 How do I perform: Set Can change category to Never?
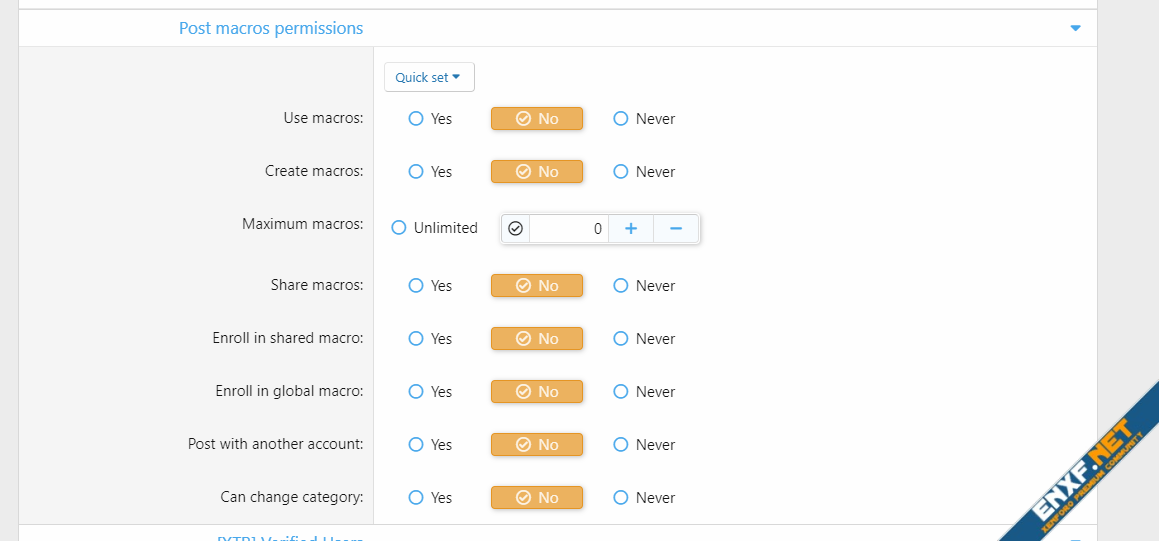(x=621, y=498)
